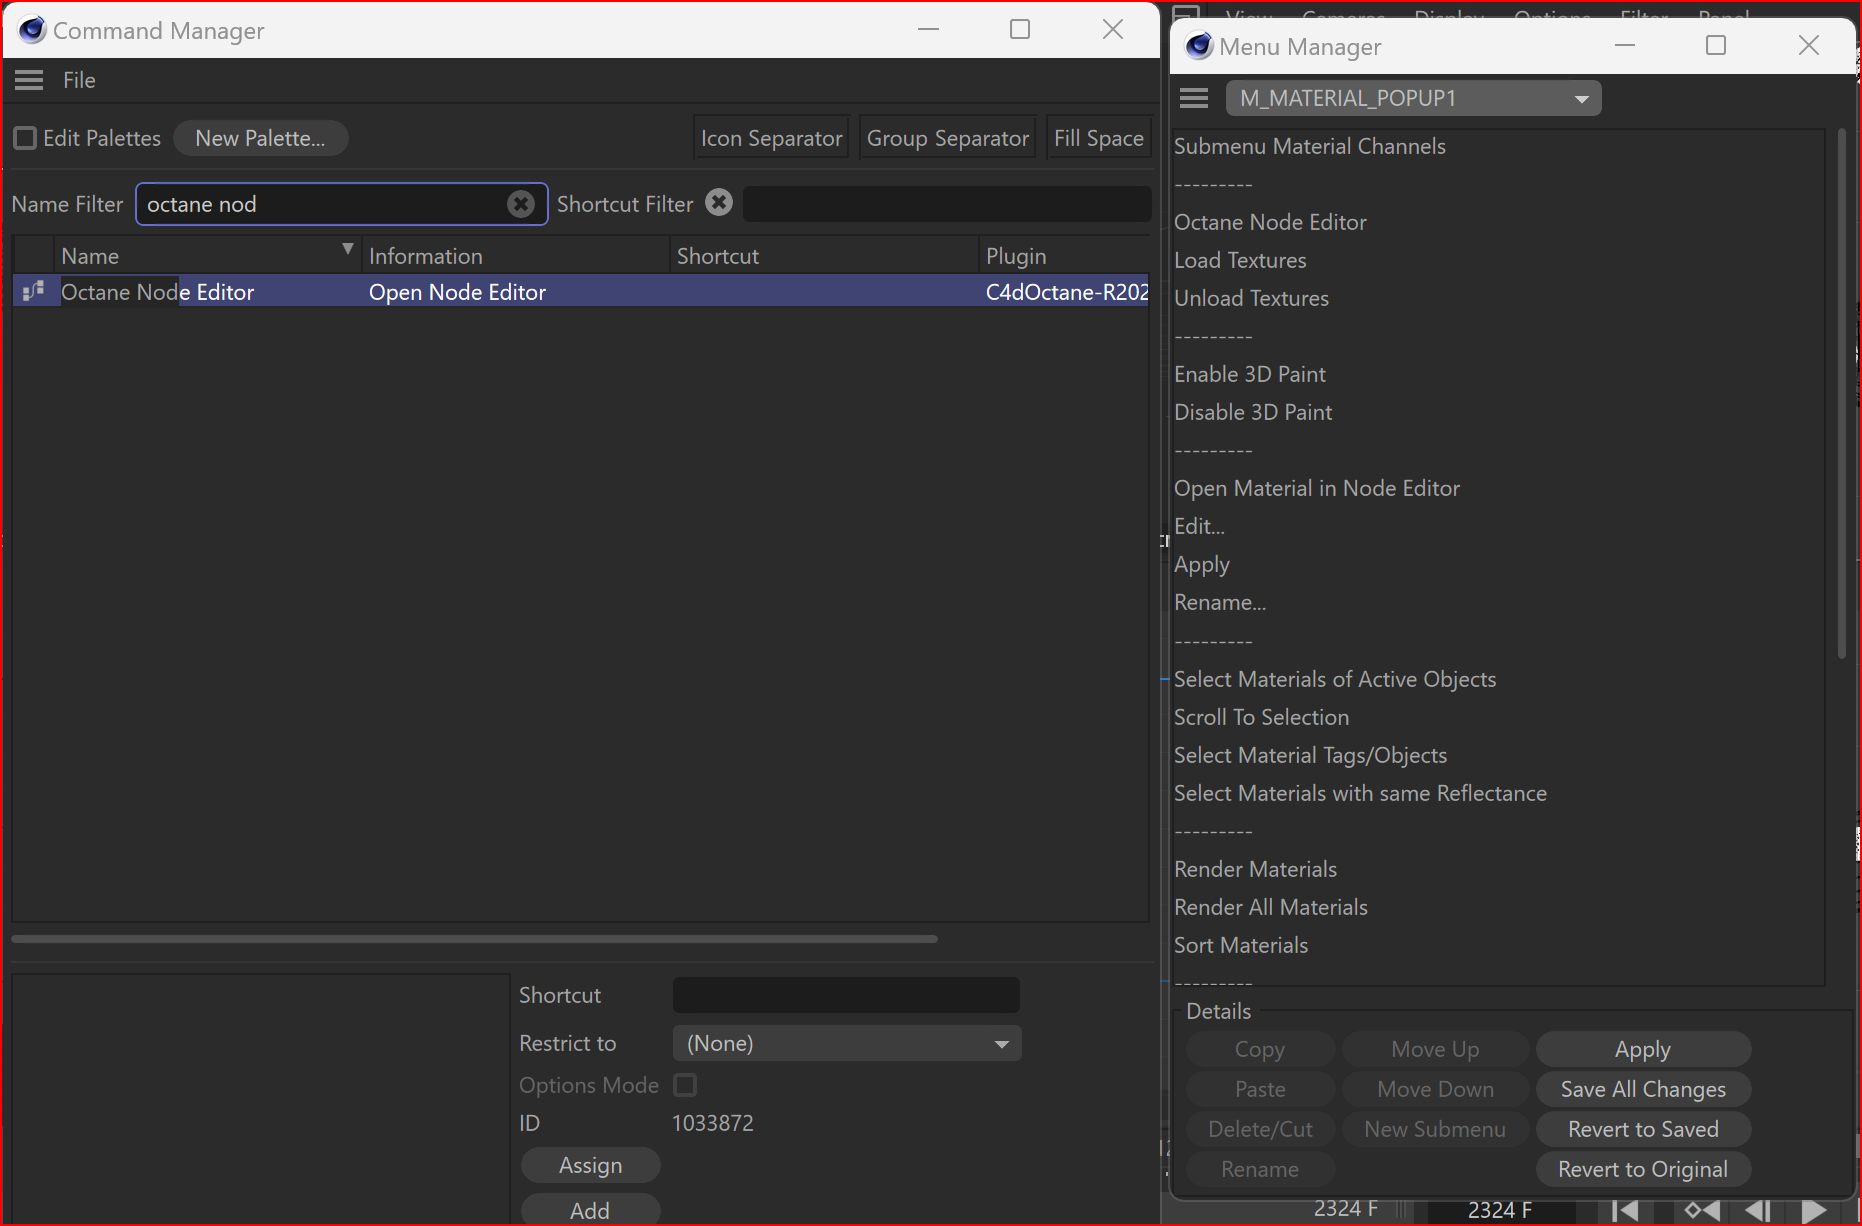Sort by the Plugin column header
Image resolution: width=1862 pixels, height=1226 pixels.
(1064, 256)
